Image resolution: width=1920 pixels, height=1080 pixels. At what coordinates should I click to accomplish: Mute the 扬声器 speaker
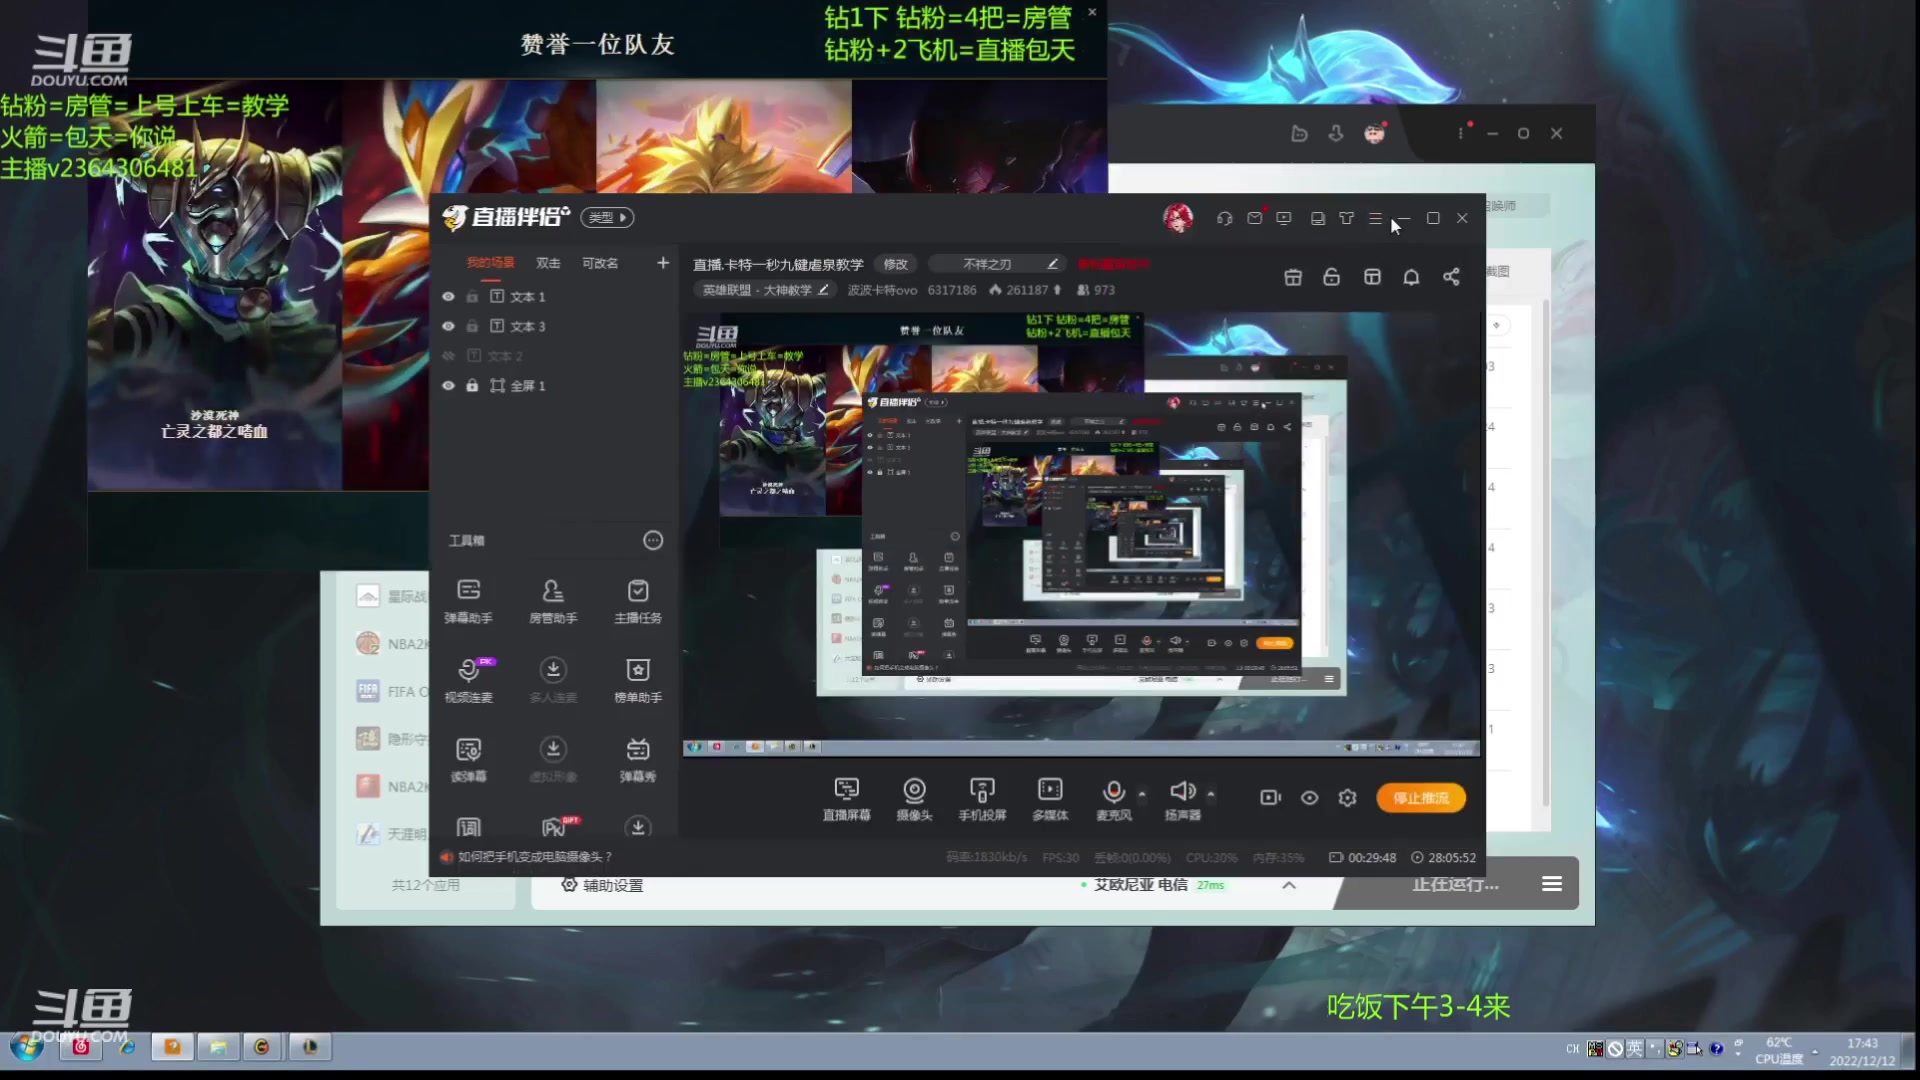point(1182,799)
